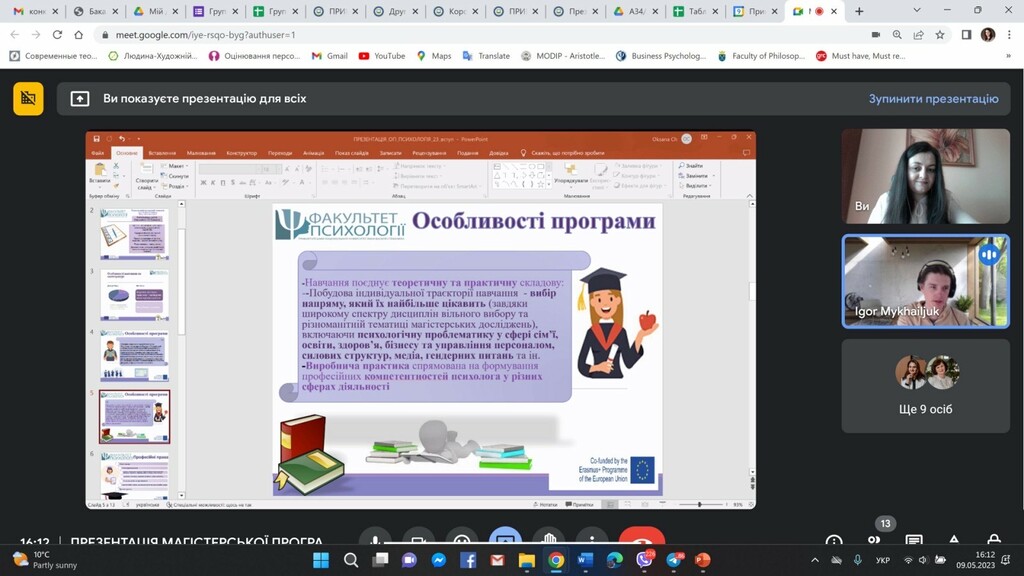Viewport: 1024px width, 576px height.
Task: Show hidden system tray icons
Action: pyautogui.click(x=814, y=560)
